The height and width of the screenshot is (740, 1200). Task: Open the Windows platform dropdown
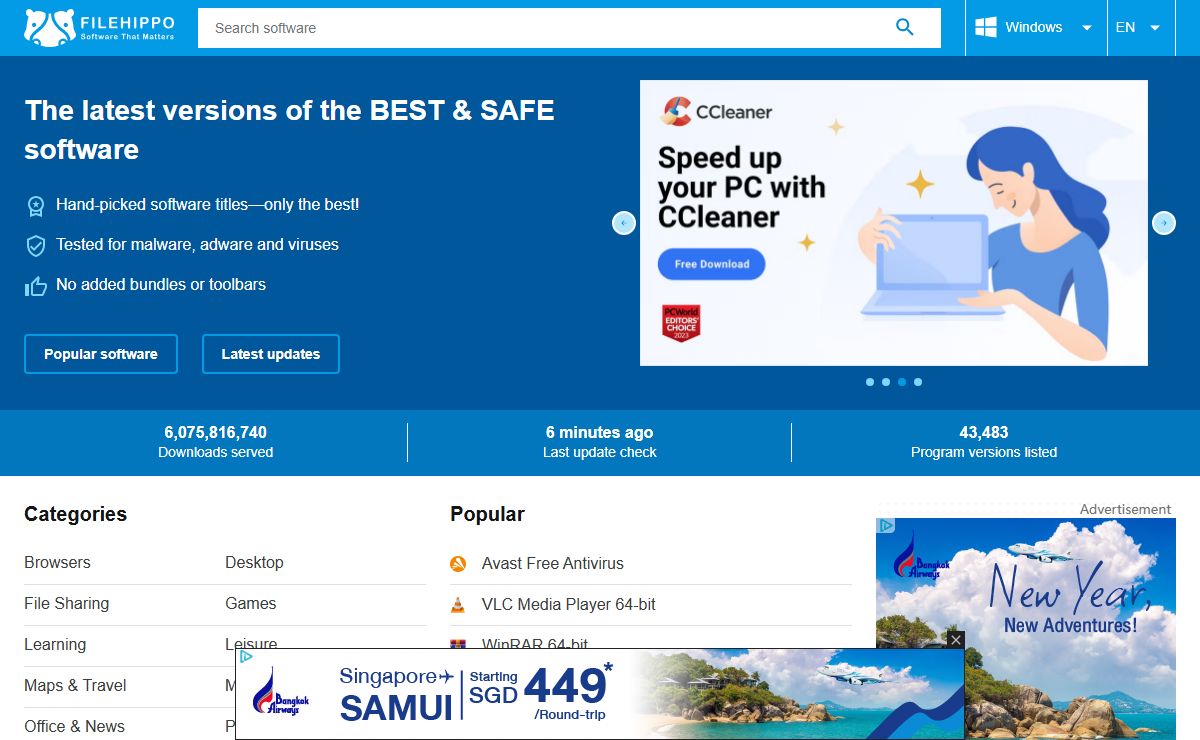[x=1036, y=27]
